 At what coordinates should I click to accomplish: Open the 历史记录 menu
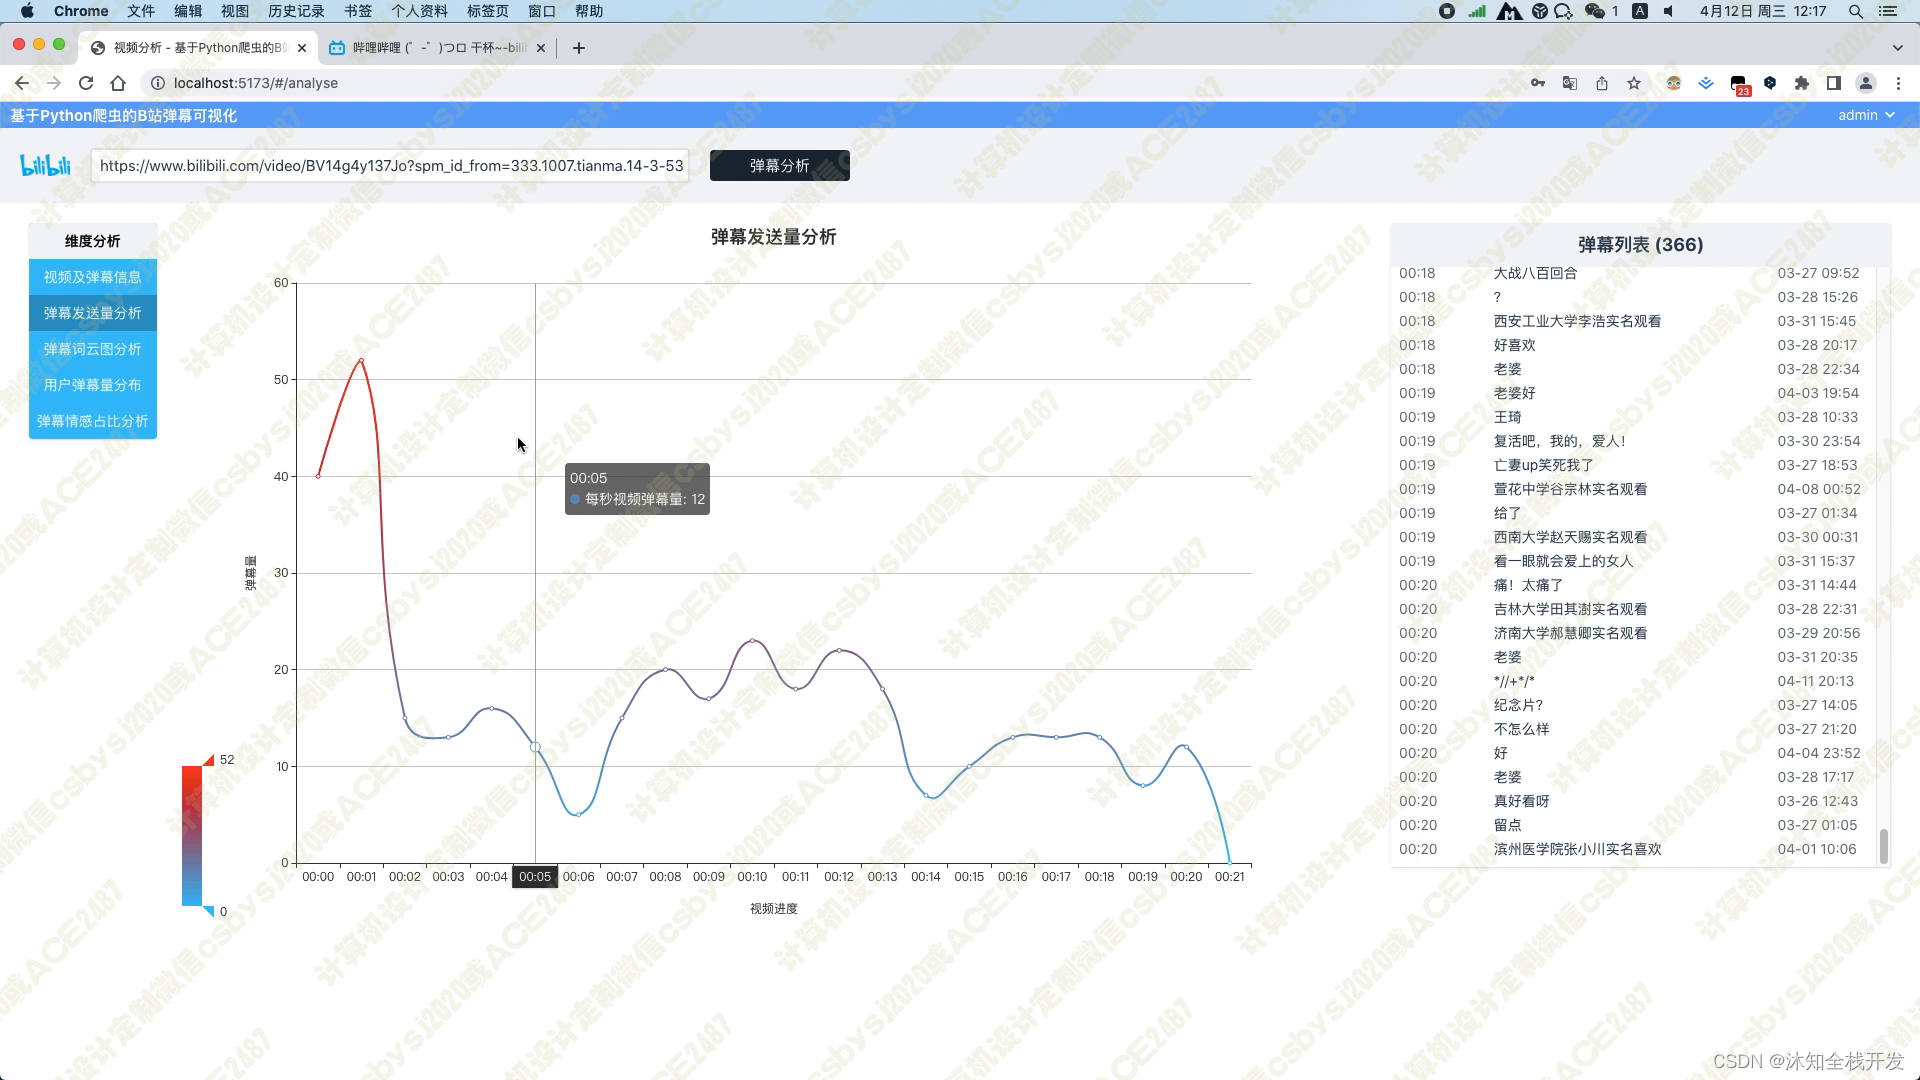tap(296, 11)
